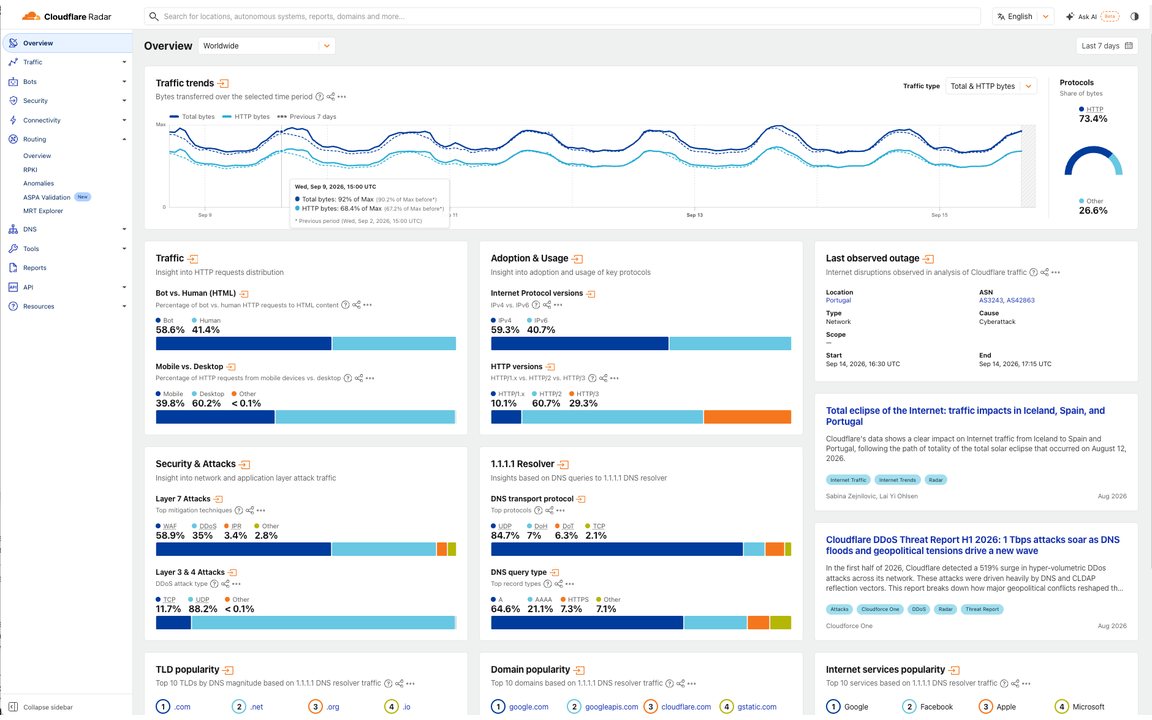Share the Layer 7 Attacks chart
This screenshot has width=1152, height=720.
pos(250,511)
